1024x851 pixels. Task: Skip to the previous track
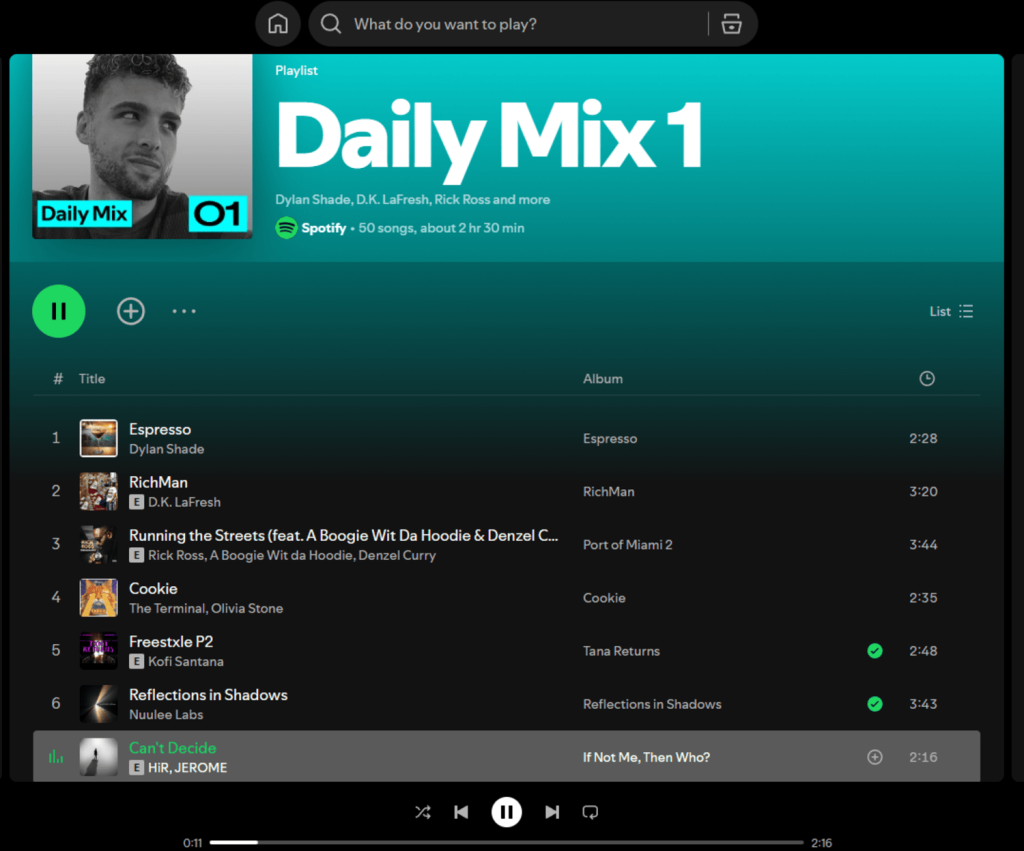(x=461, y=812)
